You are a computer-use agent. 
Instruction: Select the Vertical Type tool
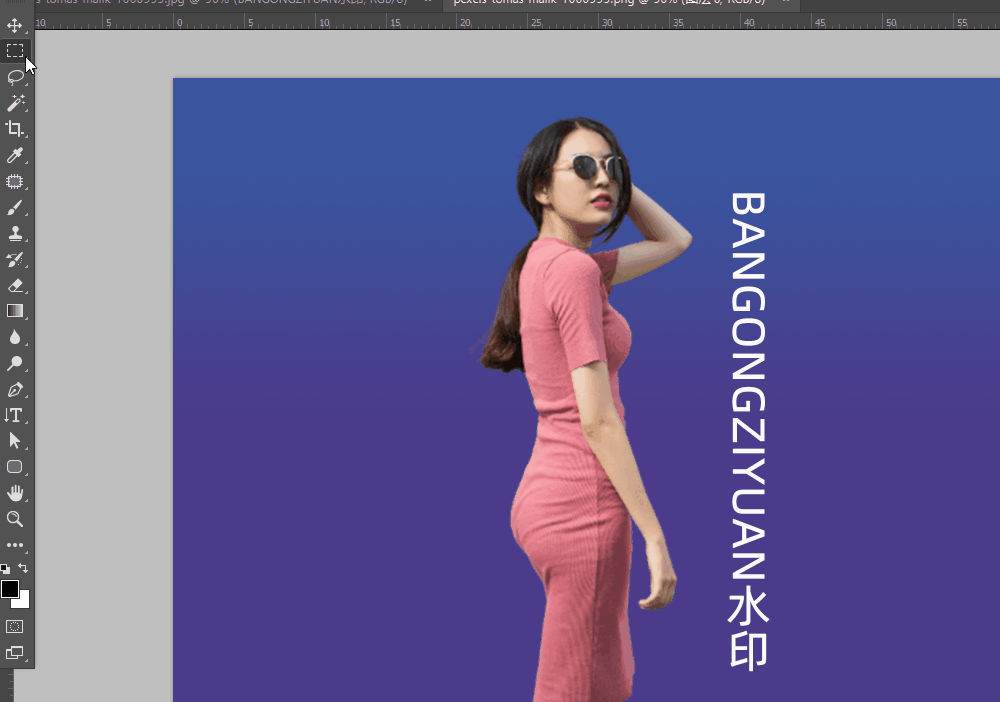coord(15,415)
